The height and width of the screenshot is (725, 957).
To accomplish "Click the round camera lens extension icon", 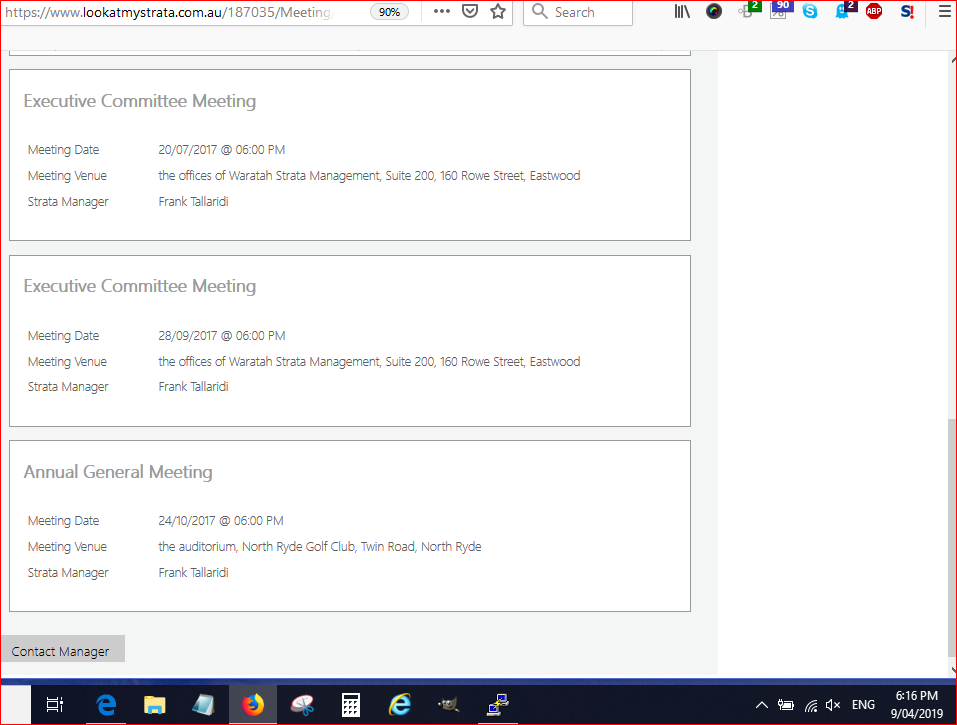I will pos(713,11).
